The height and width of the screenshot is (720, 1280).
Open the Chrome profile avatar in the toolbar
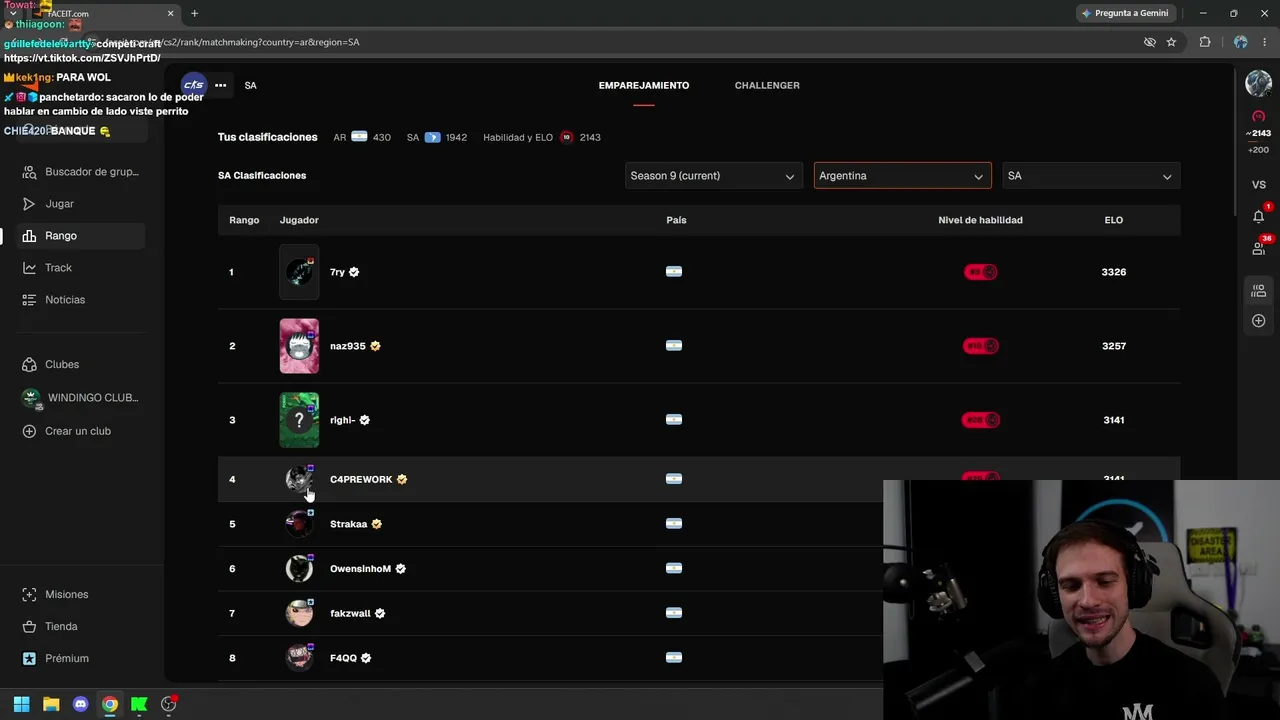pos(1240,42)
